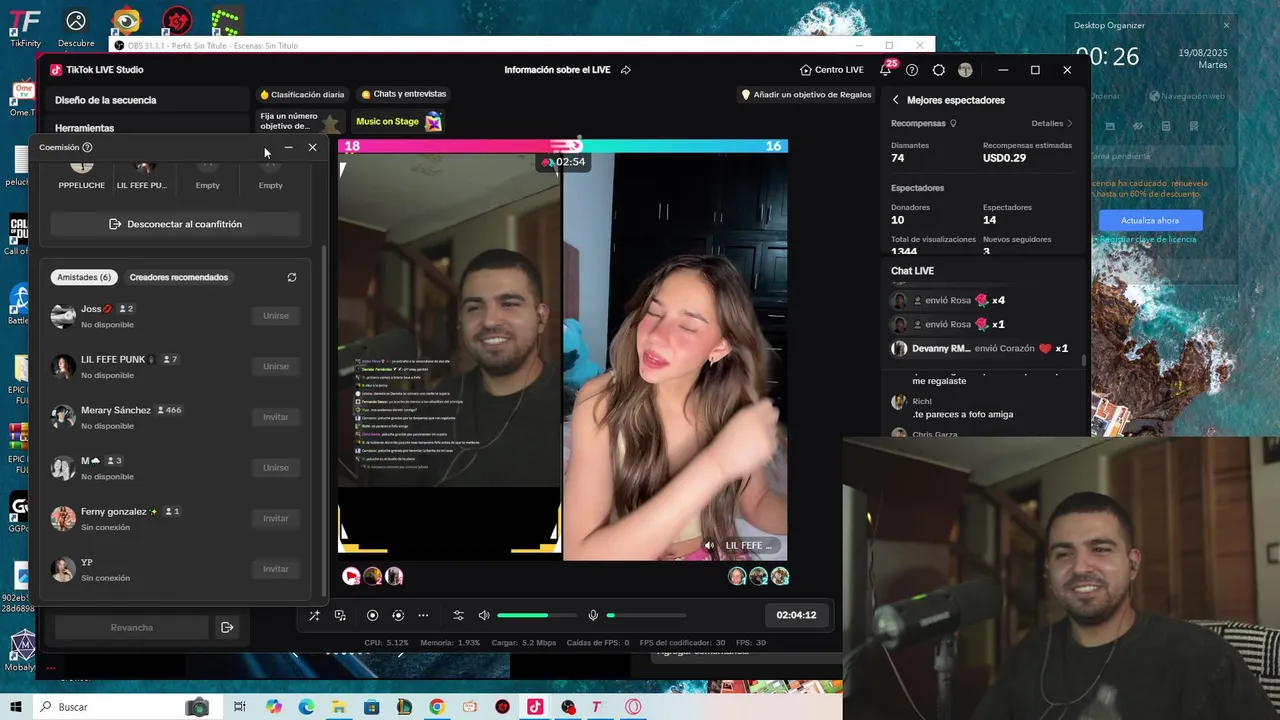Click Actualiza ahora in background window
This screenshot has height=720, width=1280.
coord(1150,220)
